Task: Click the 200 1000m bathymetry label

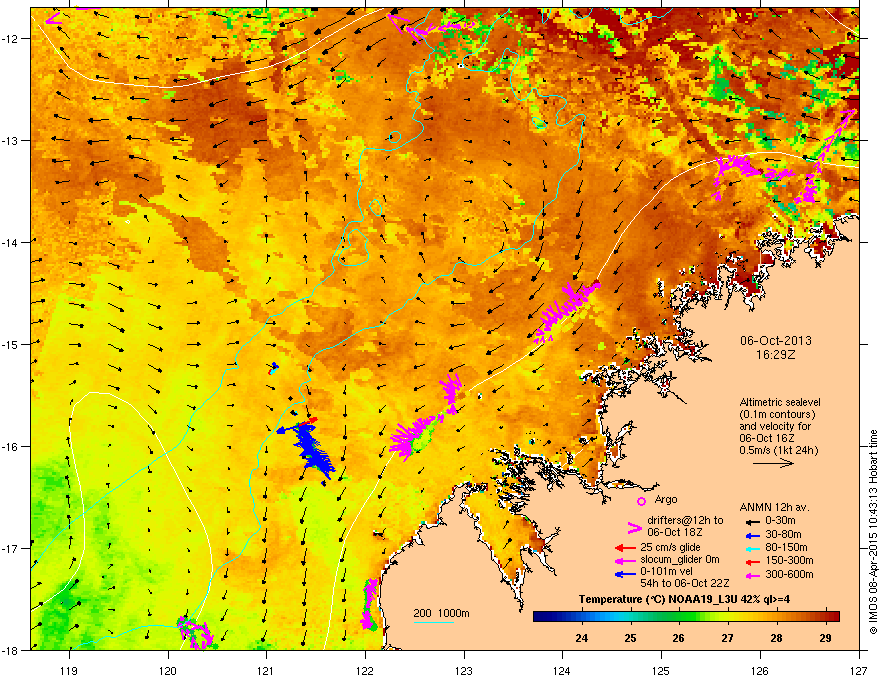Action: [441, 613]
